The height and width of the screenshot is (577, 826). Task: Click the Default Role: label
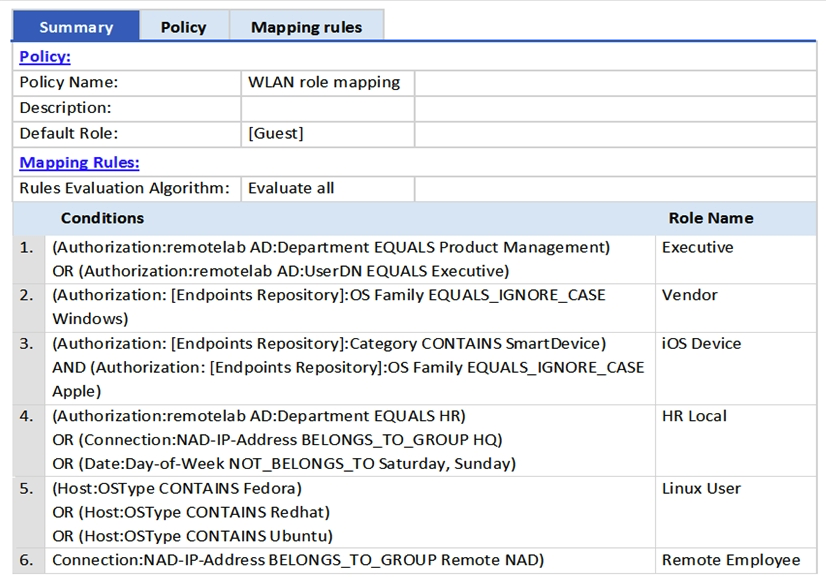69,133
